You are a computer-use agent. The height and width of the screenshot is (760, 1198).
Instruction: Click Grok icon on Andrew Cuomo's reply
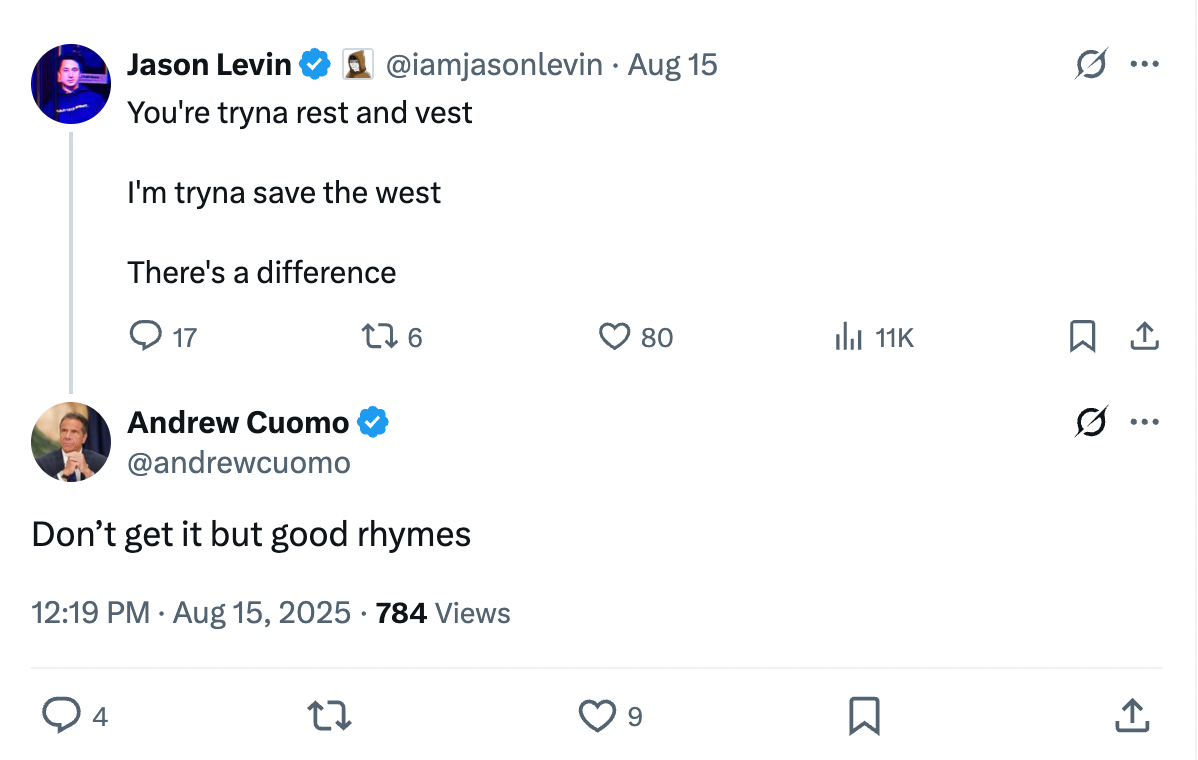[1090, 422]
